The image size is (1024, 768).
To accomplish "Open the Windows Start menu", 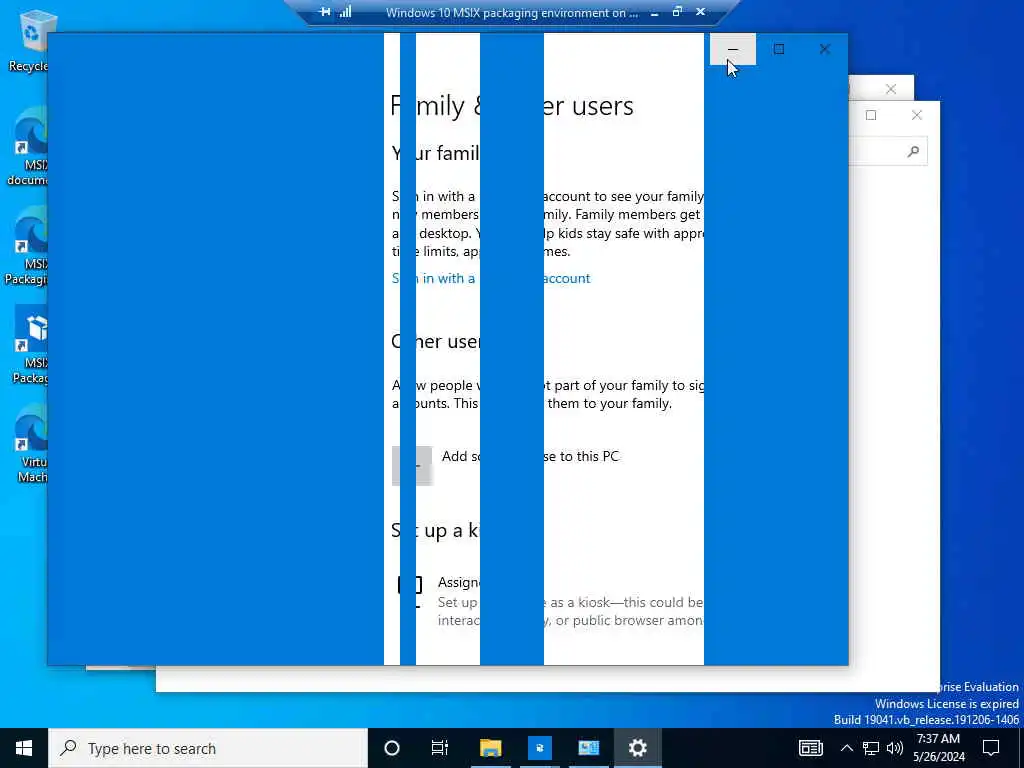I will (x=24, y=748).
